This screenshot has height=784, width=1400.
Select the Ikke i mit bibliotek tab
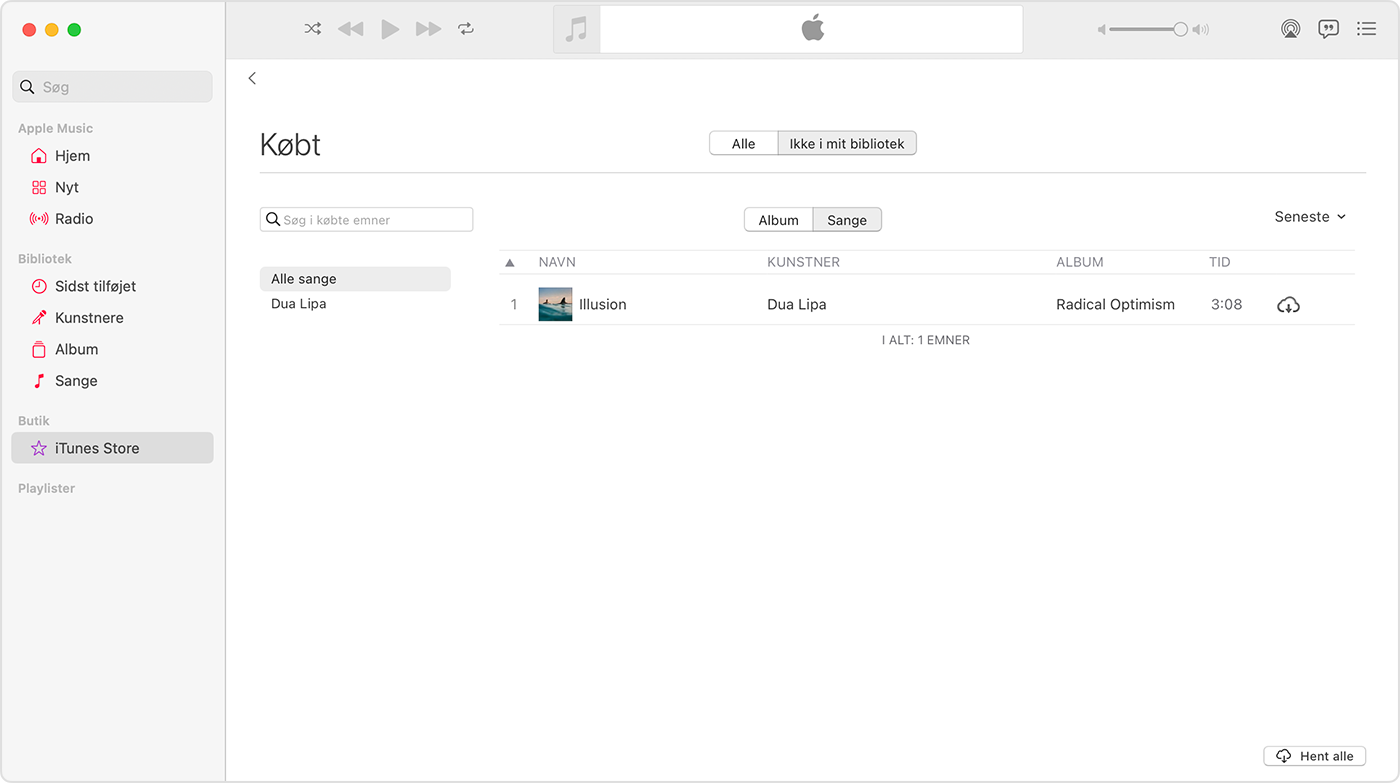(847, 144)
